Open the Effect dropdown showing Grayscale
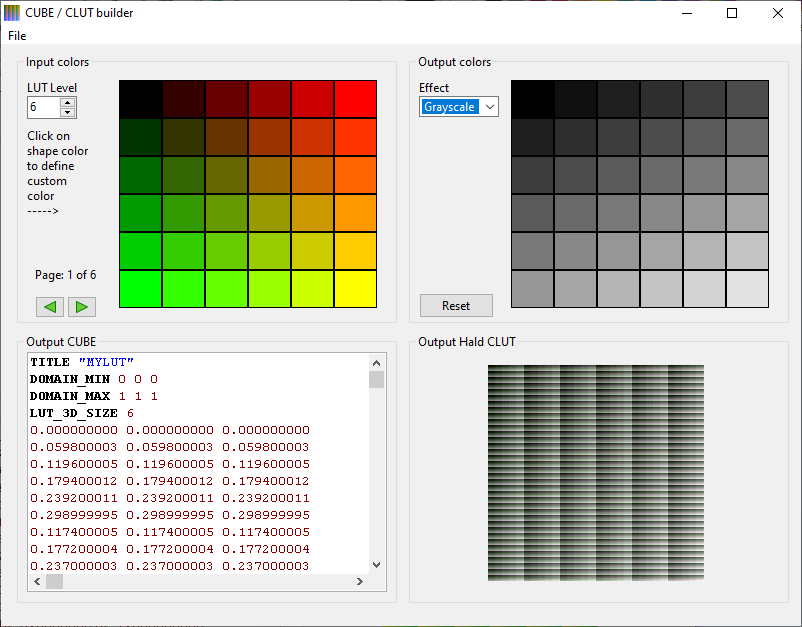 click(459, 107)
